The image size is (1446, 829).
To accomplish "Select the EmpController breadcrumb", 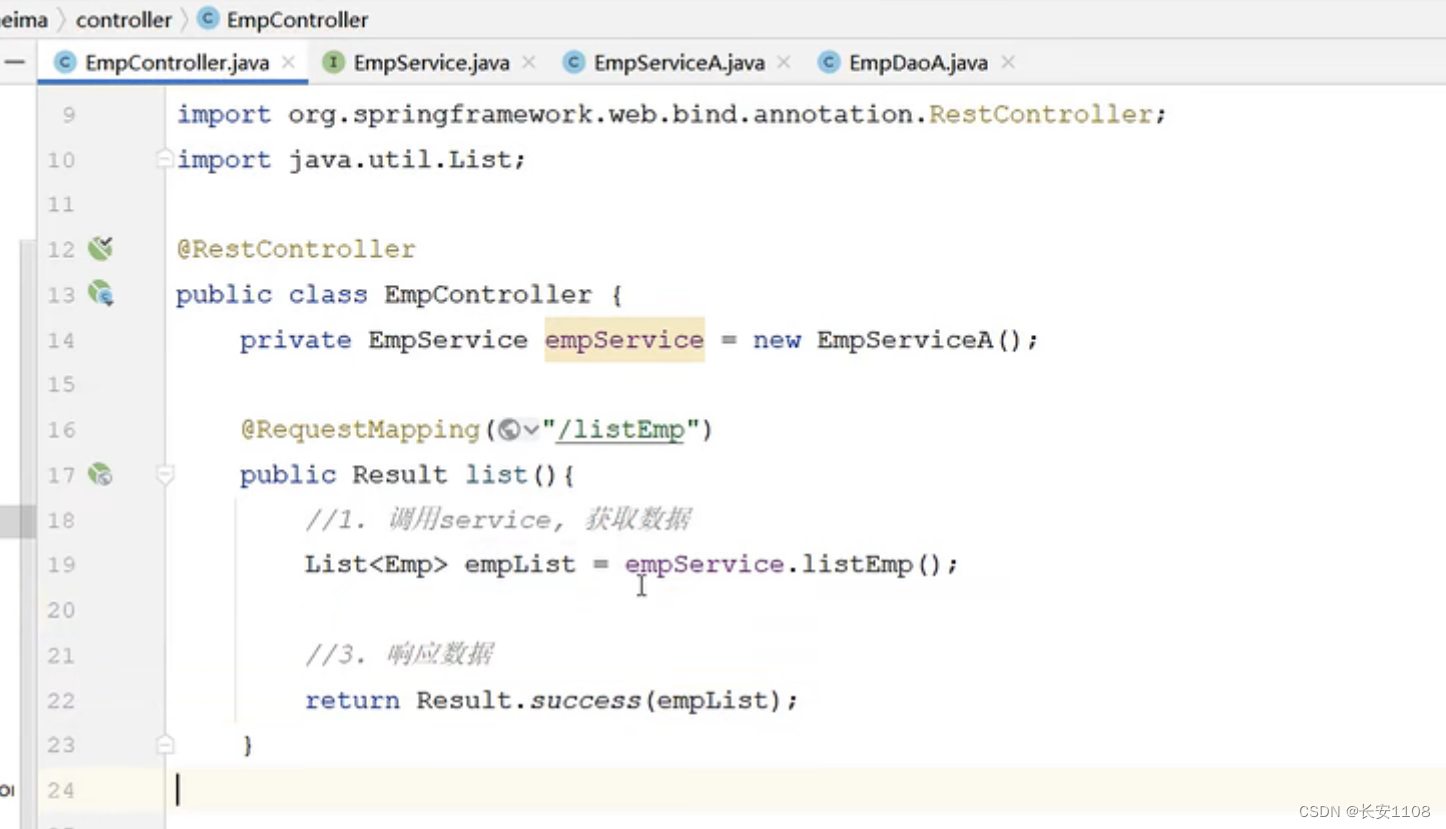I will [297, 20].
